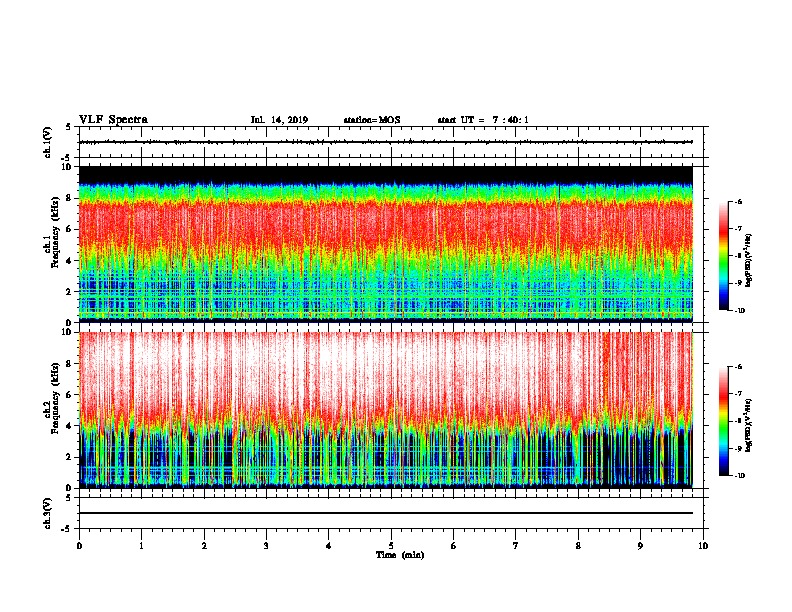
Task: Click the "0" tick on time axis
Action: tap(79, 546)
